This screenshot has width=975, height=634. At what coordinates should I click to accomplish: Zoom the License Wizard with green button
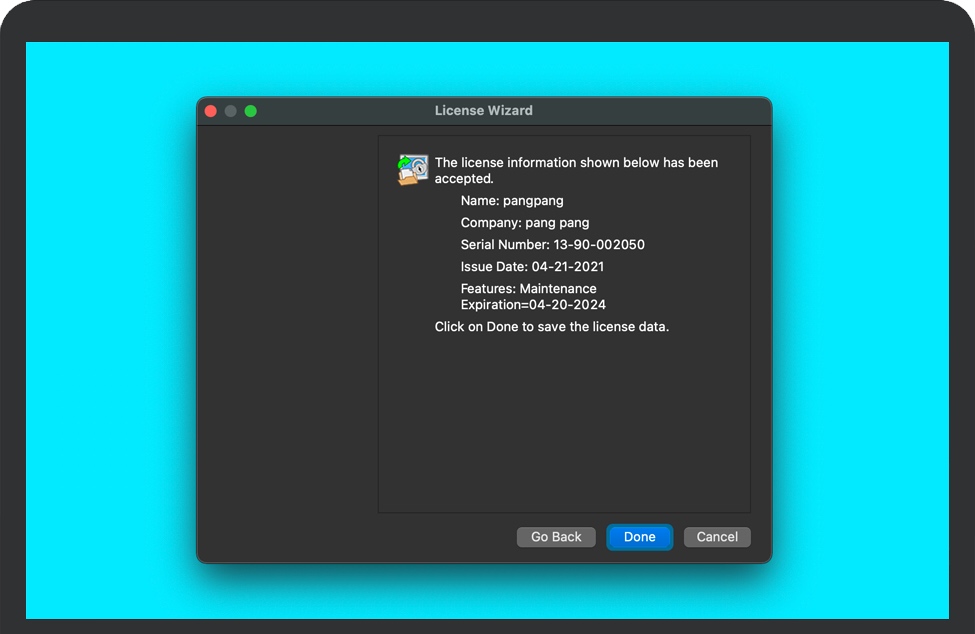[x=251, y=111]
